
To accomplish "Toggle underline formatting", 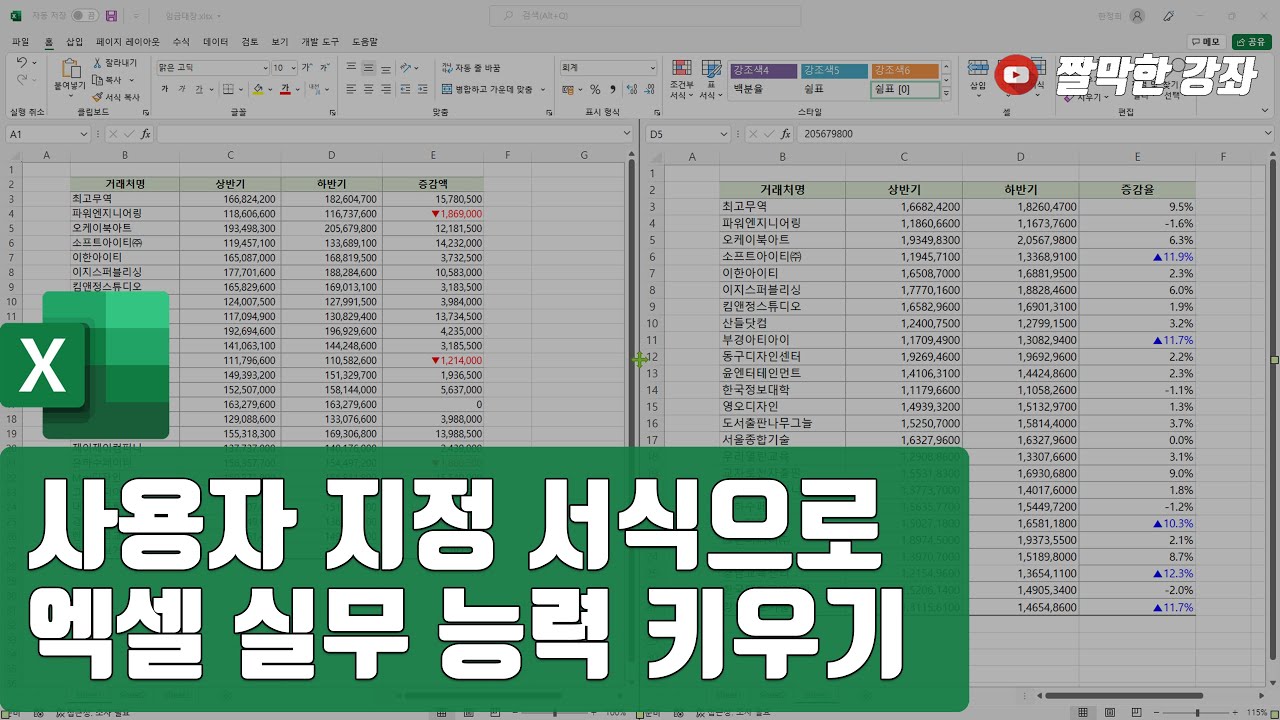I will point(200,89).
